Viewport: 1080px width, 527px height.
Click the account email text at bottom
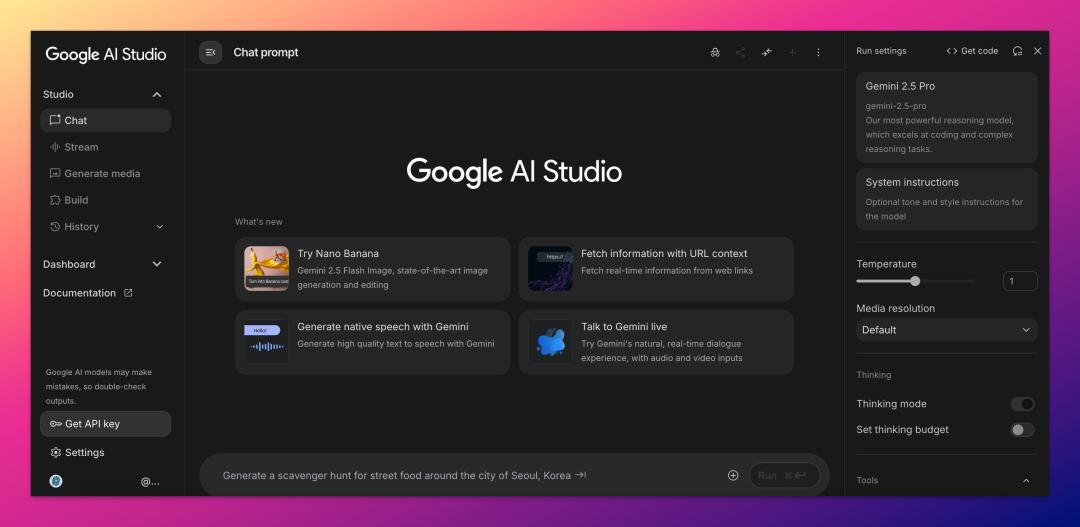[150, 482]
